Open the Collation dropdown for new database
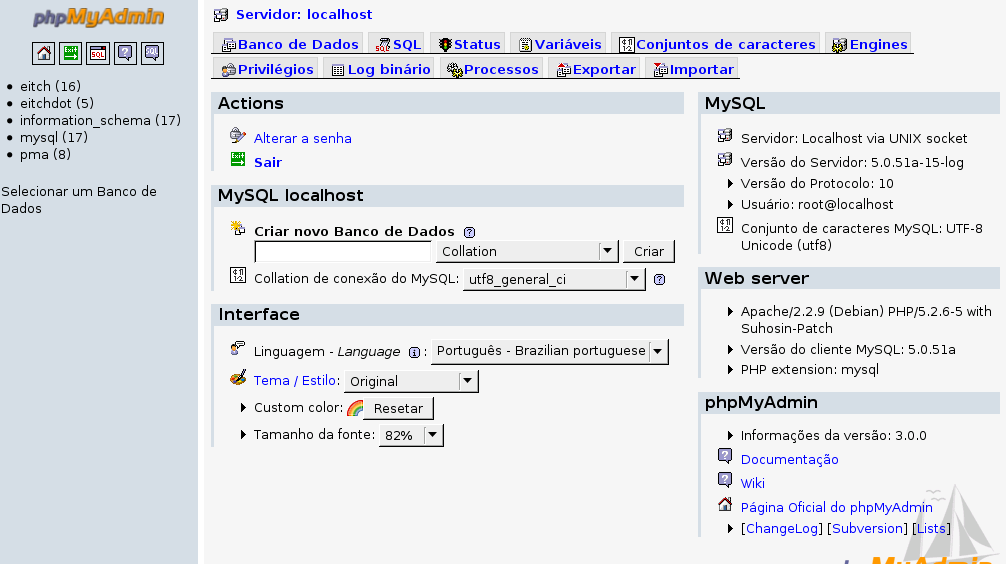1006x564 pixels. coord(527,252)
